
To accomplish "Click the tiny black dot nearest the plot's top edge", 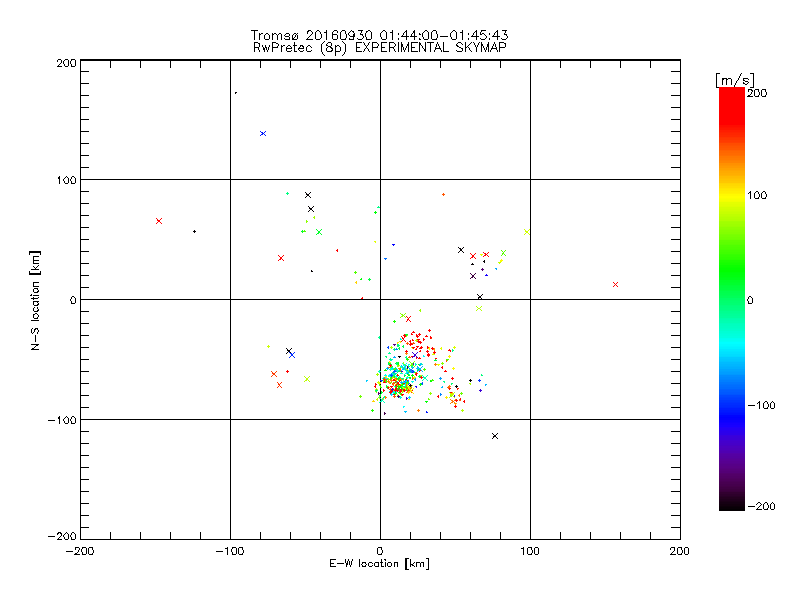I will [236, 93].
